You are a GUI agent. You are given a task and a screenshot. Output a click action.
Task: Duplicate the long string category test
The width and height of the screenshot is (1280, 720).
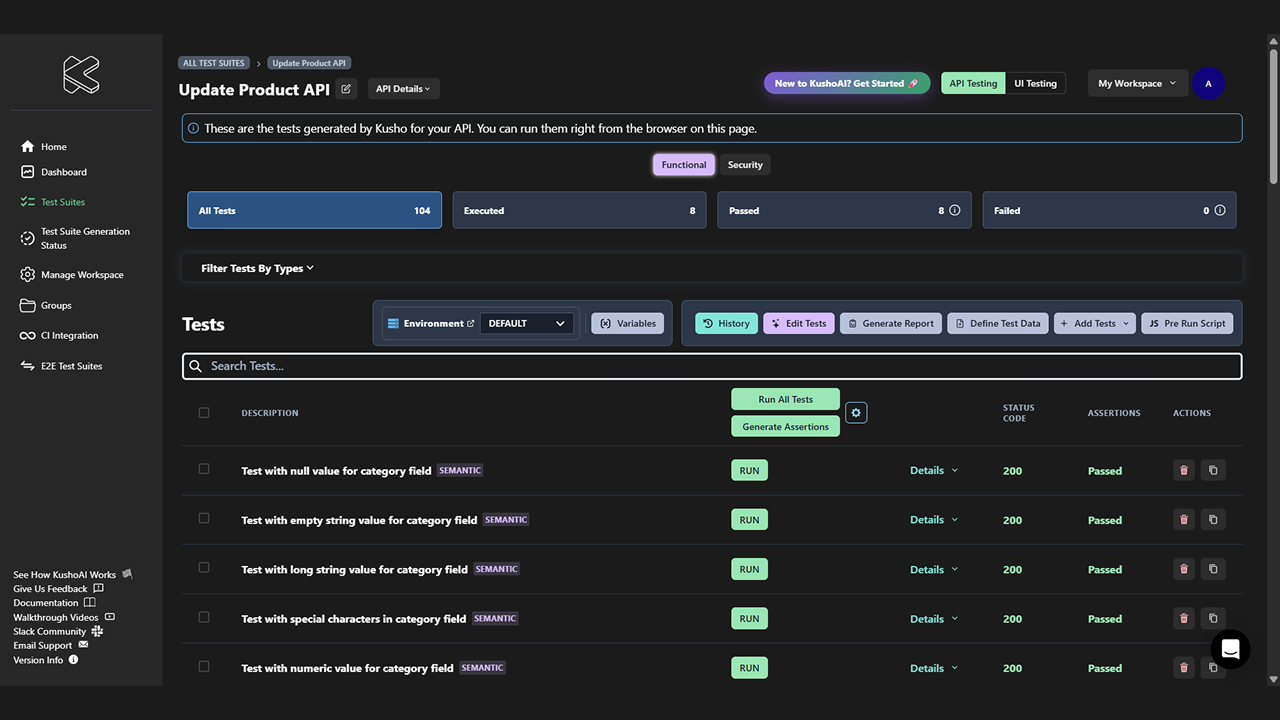point(1213,569)
